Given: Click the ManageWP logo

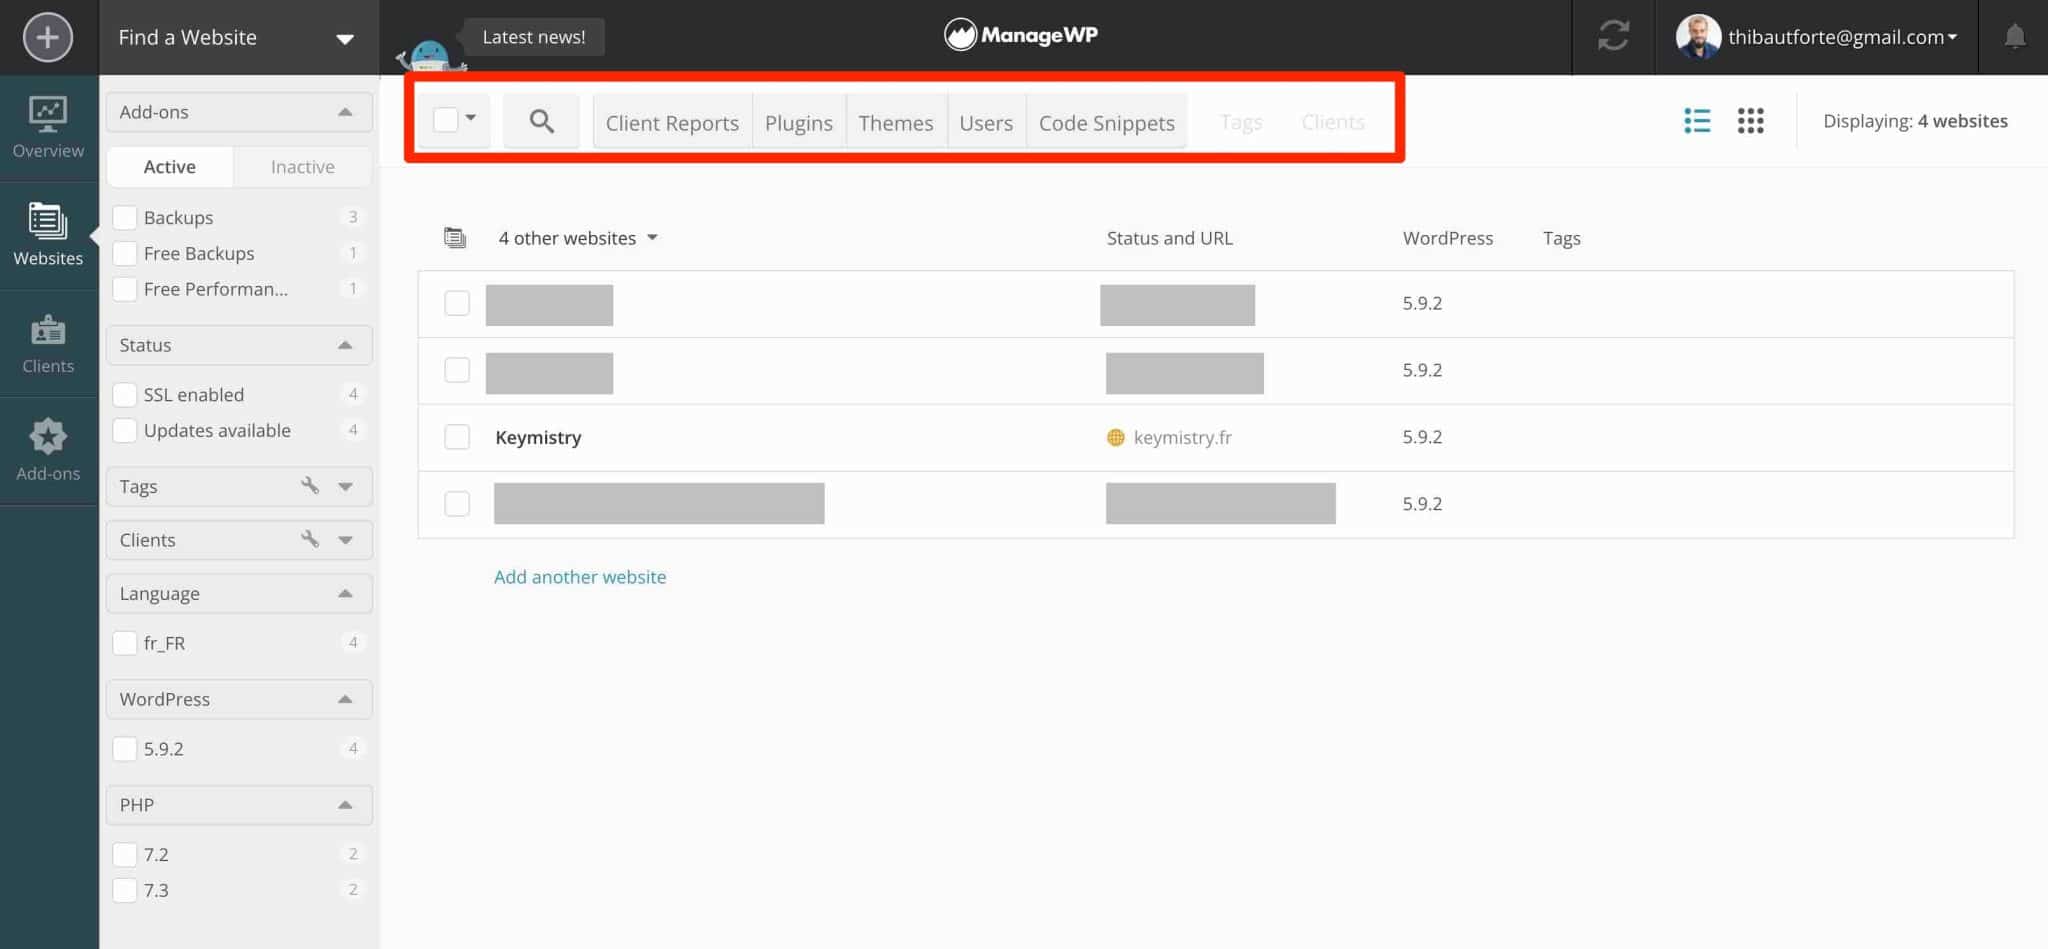Looking at the screenshot, I should click(1021, 35).
